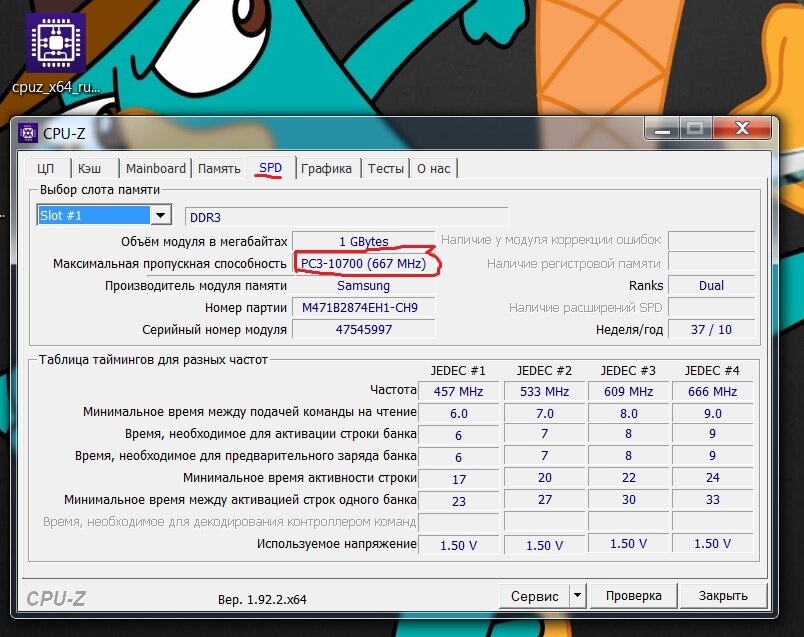This screenshot has width=804, height=637.
Task: Click the 7.0 CAS latency cell
Action: (x=545, y=413)
